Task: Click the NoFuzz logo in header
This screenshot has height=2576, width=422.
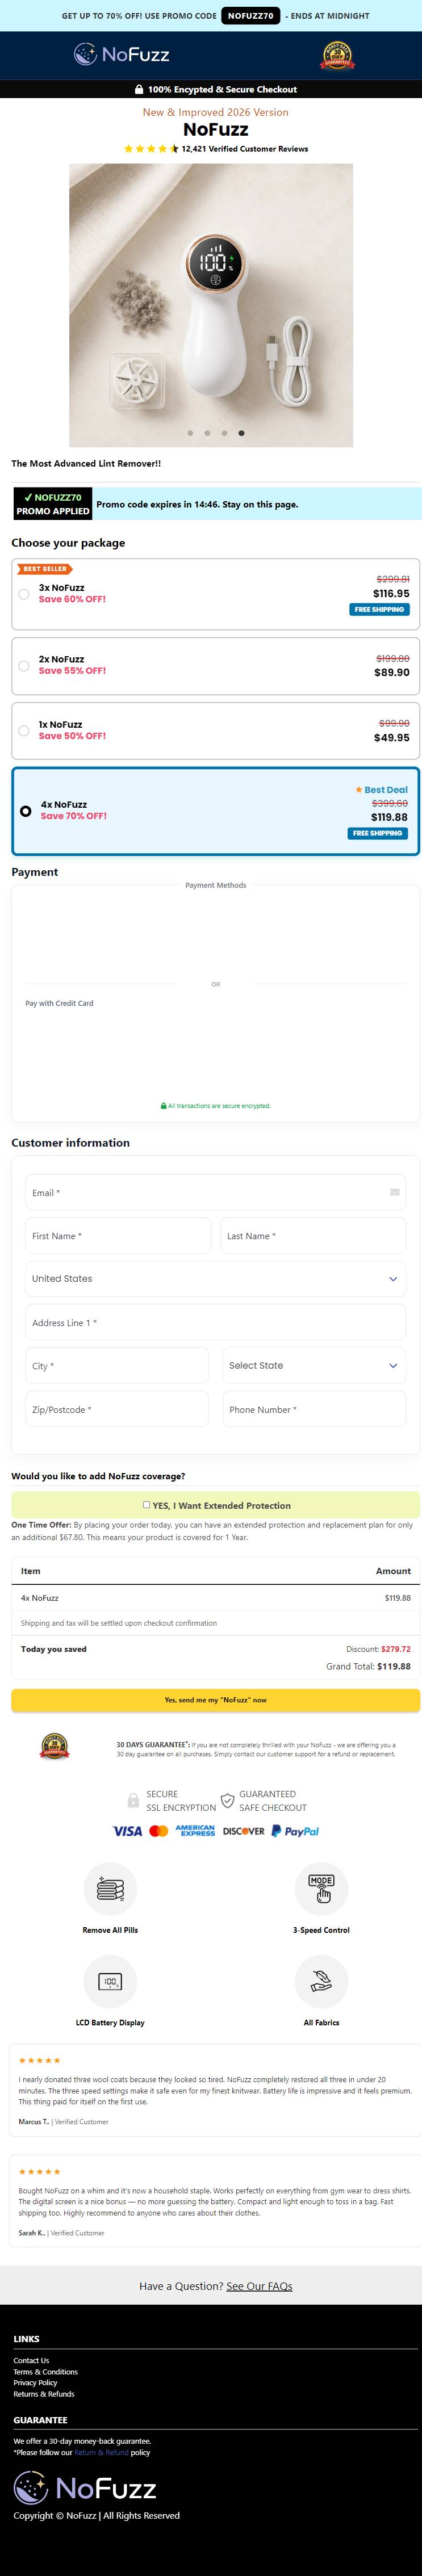Action: coord(121,54)
